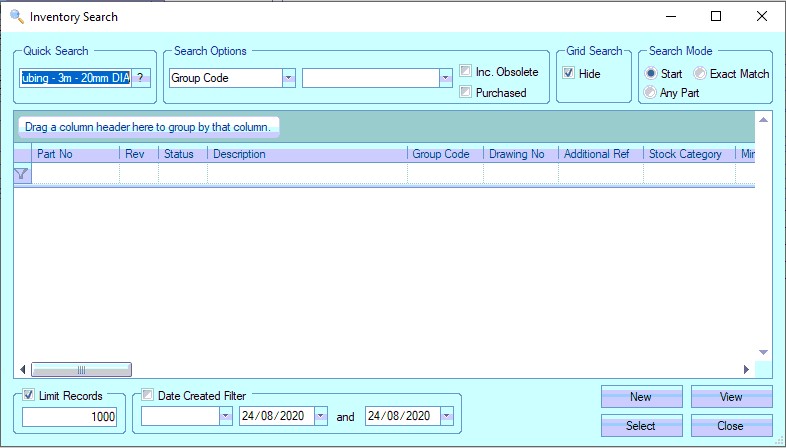This screenshot has height=448, width=786.
Task: Click the Select button
Action: (640, 426)
